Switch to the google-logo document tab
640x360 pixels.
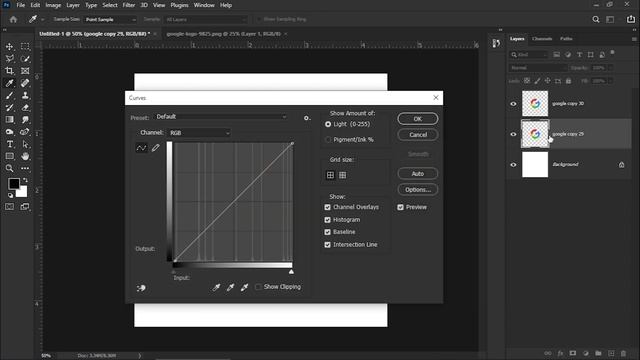224,34
